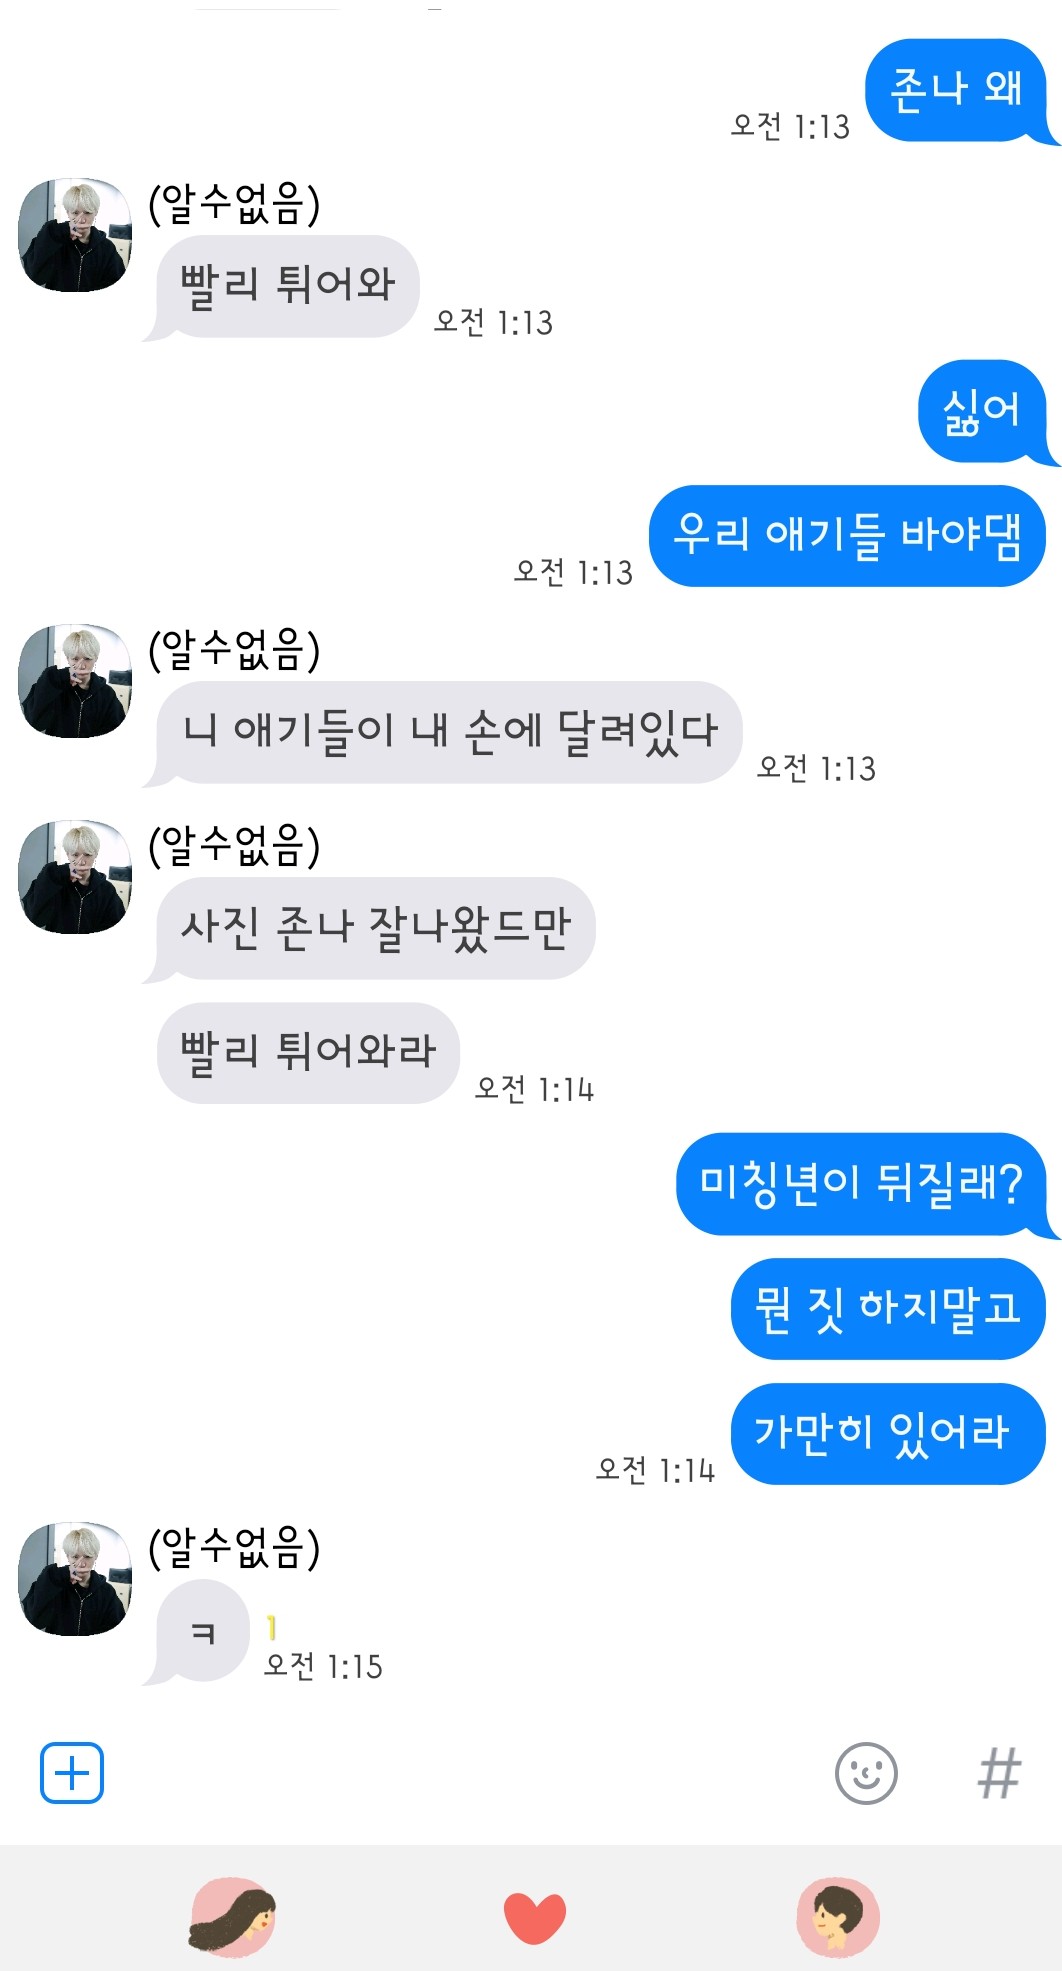Tap the hashtag search icon
Viewport: 1062px width, 1971px height.
tap(998, 1773)
